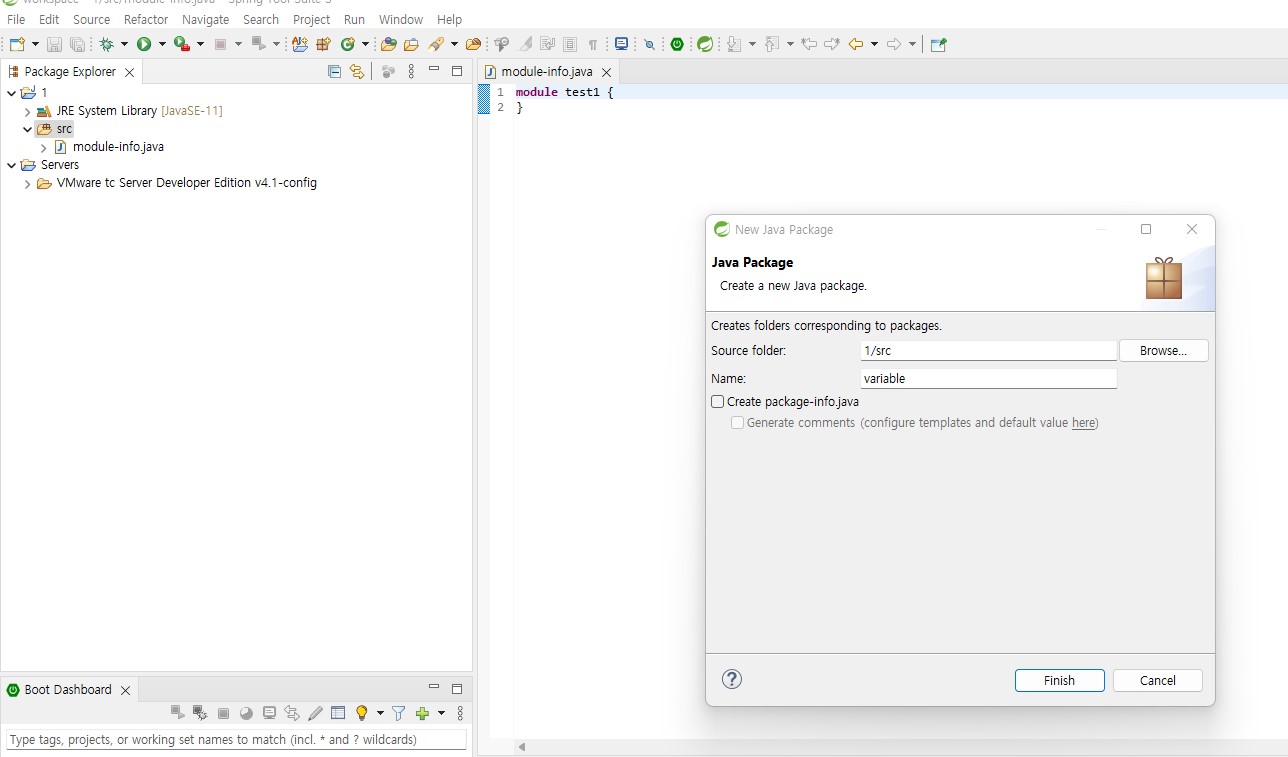Viewport: 1288px width, 757px height.
Task: Select JRE System Library tree item
Action: [139, 111]
